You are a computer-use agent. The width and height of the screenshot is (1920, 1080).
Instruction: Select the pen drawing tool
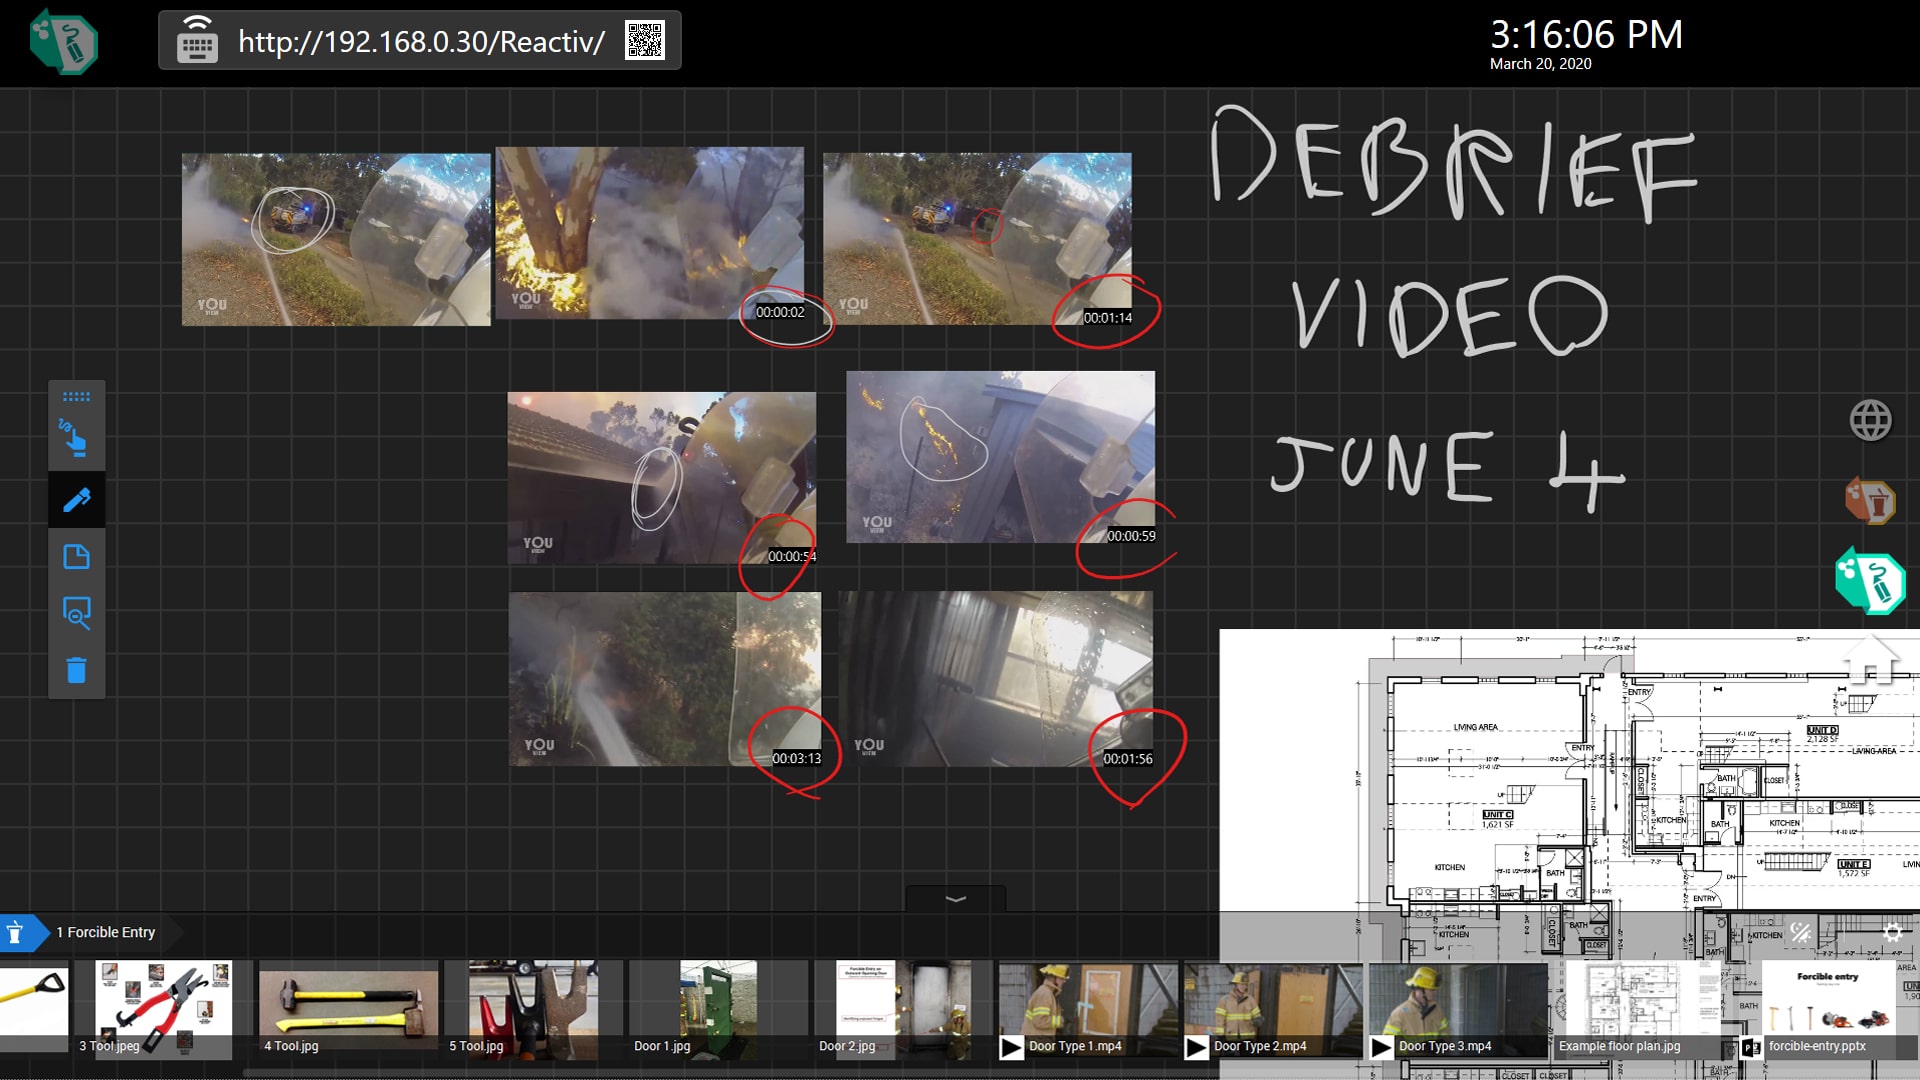(76, 500)
